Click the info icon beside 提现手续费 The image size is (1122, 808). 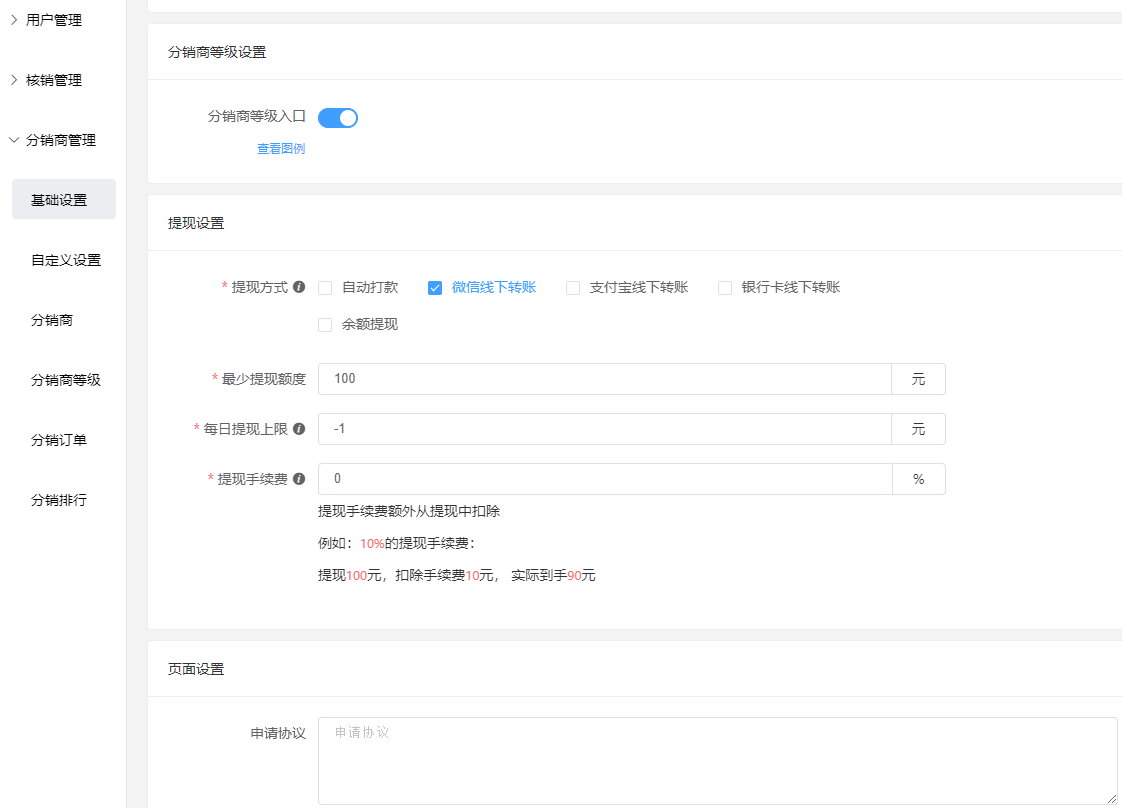(x=299, y=479)
